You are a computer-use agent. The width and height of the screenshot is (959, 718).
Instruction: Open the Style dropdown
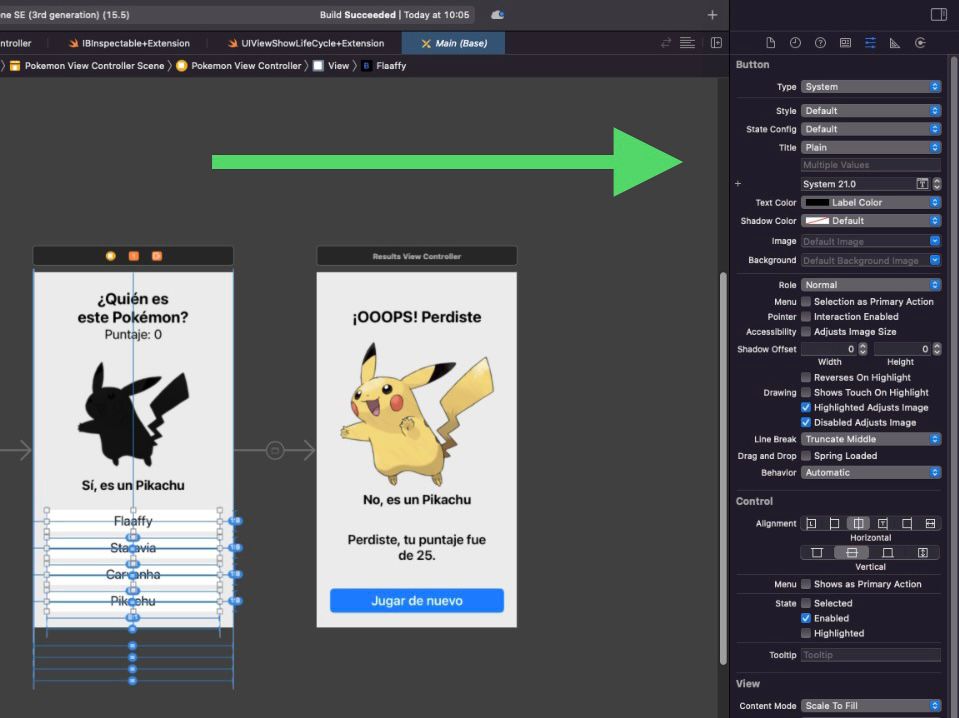(x=871, y=111)
